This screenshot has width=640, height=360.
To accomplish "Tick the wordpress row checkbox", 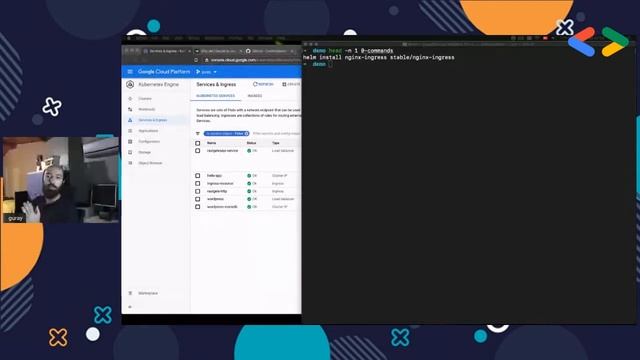I will (198, 199).
